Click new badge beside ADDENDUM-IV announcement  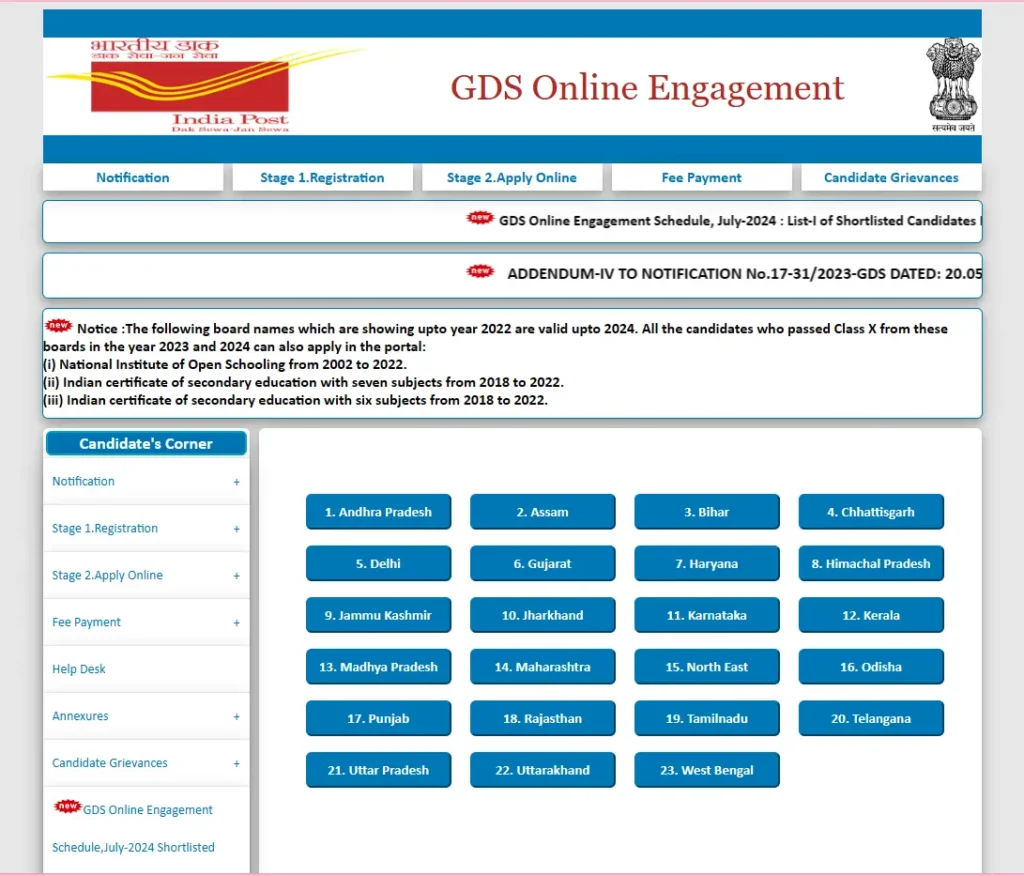tap(481, 272)
